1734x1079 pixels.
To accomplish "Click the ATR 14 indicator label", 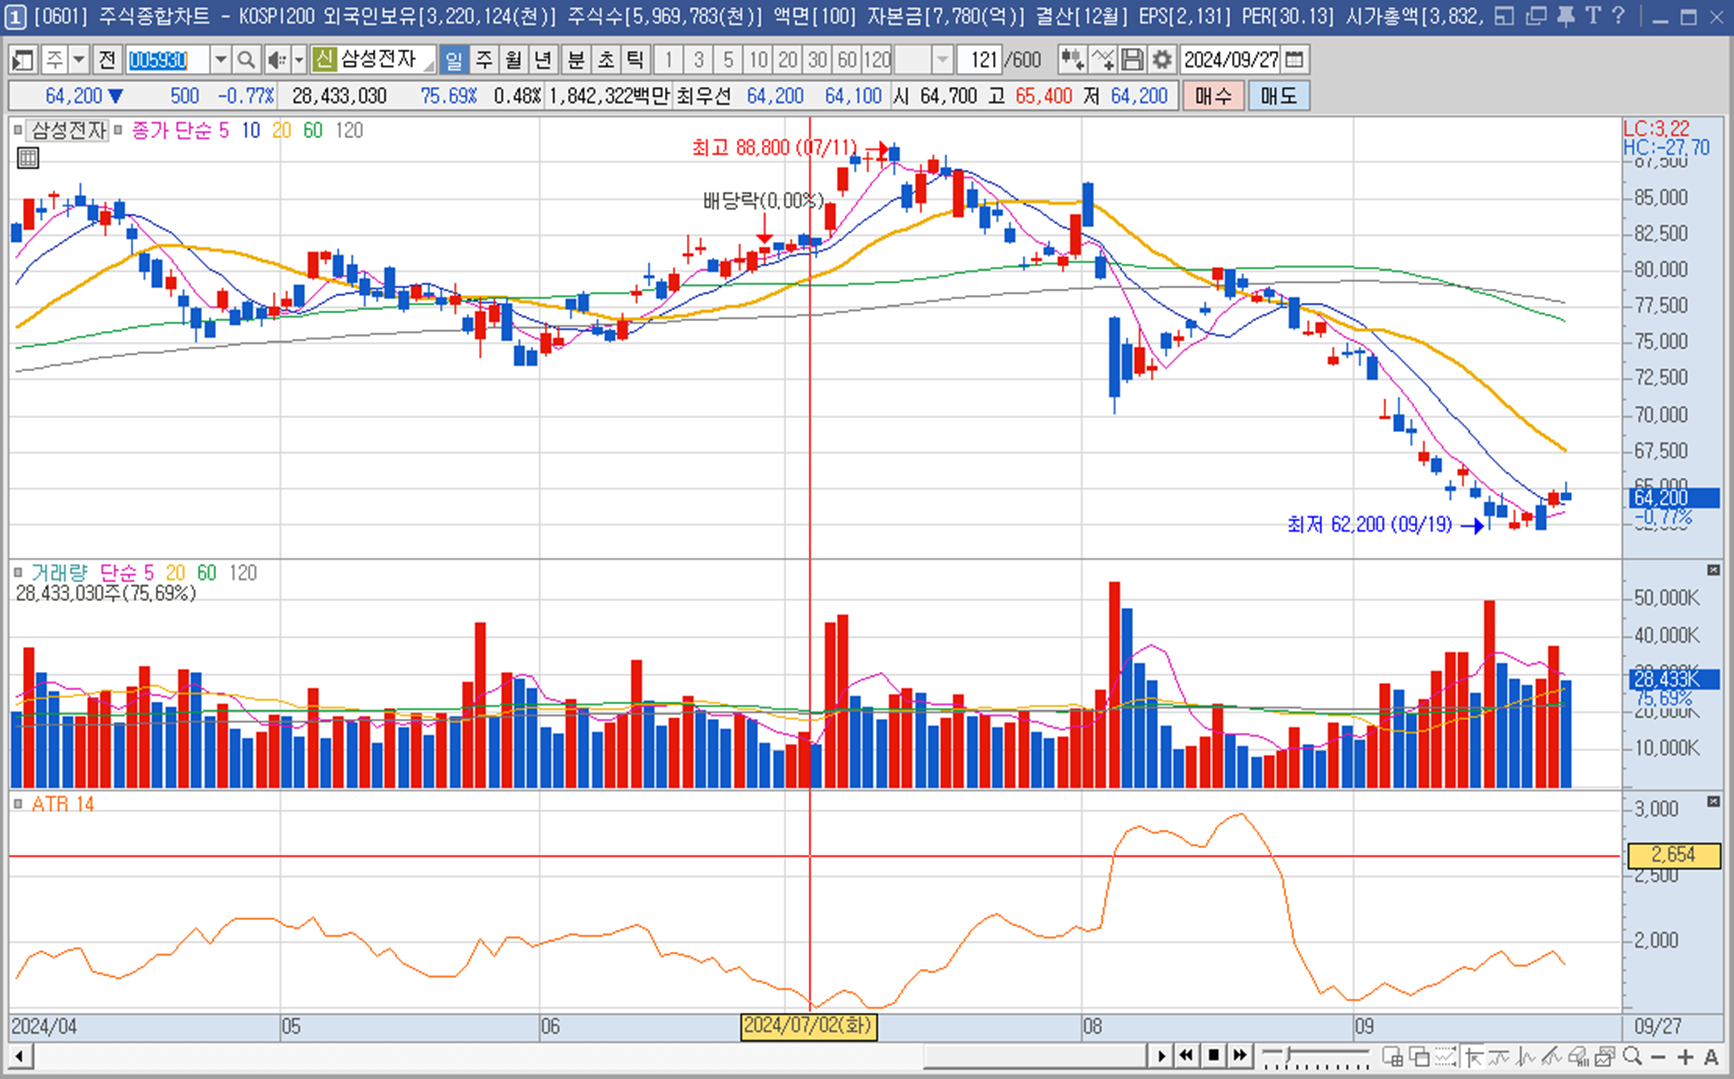I will (x=62, y=804).
